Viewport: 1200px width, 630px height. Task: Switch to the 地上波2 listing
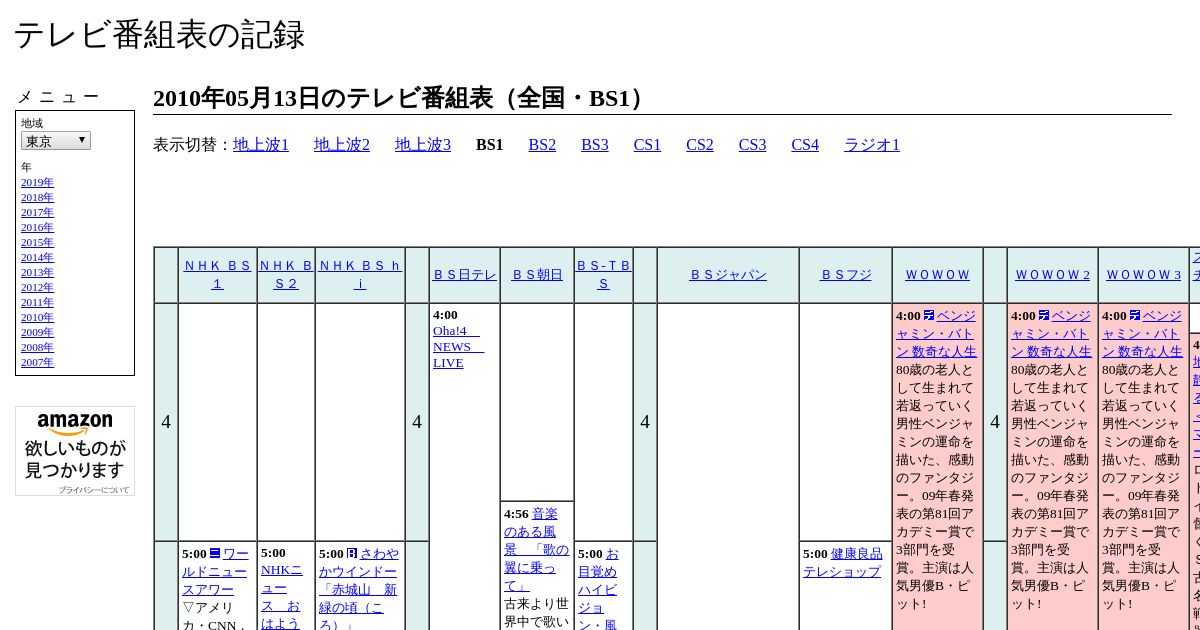coord(342,145)
